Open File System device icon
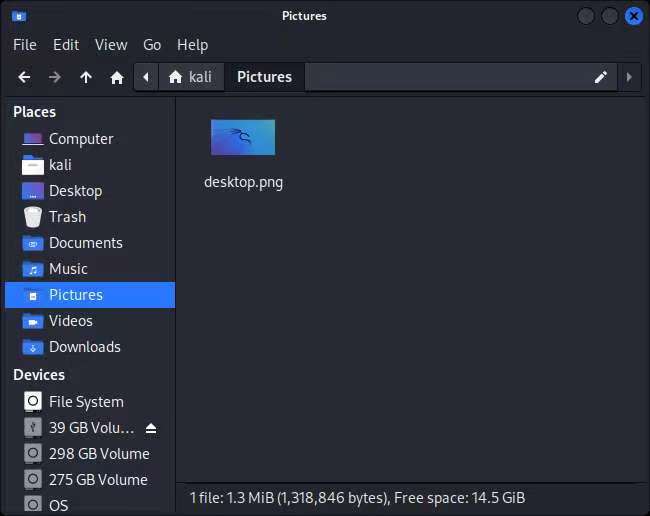The width and height of the screenshot is (650, 516). pos(33,402)
